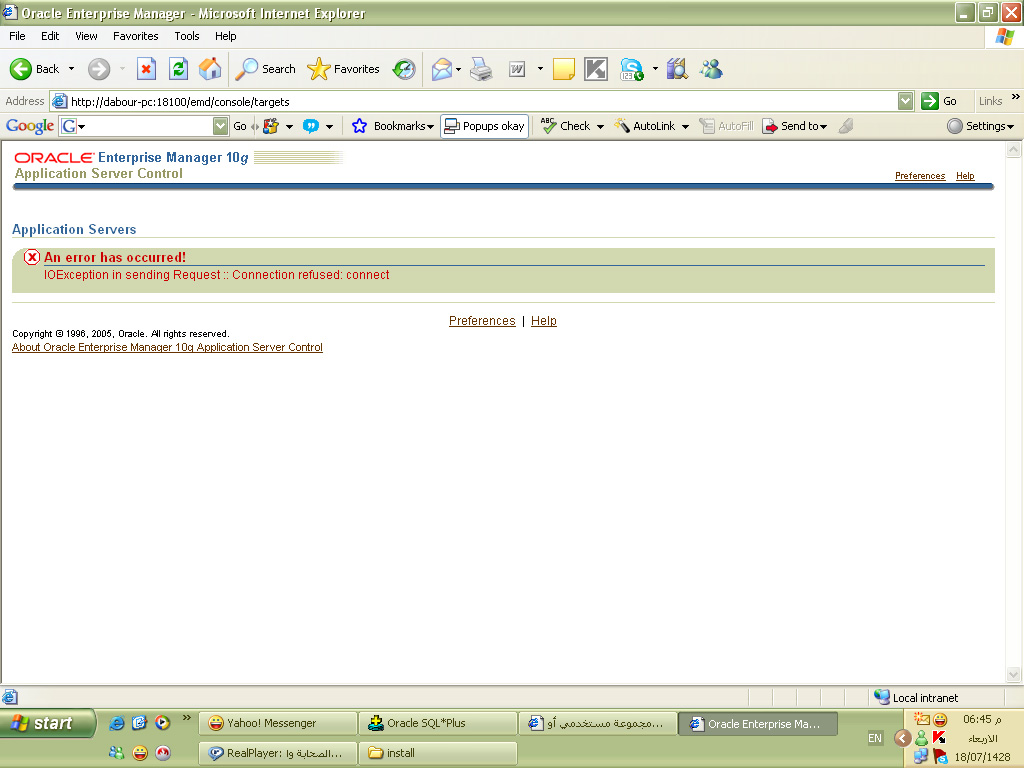Expand the address bar dropdown
The image size is (1024, 768).
pyautogui.click(x=905, y=101)
